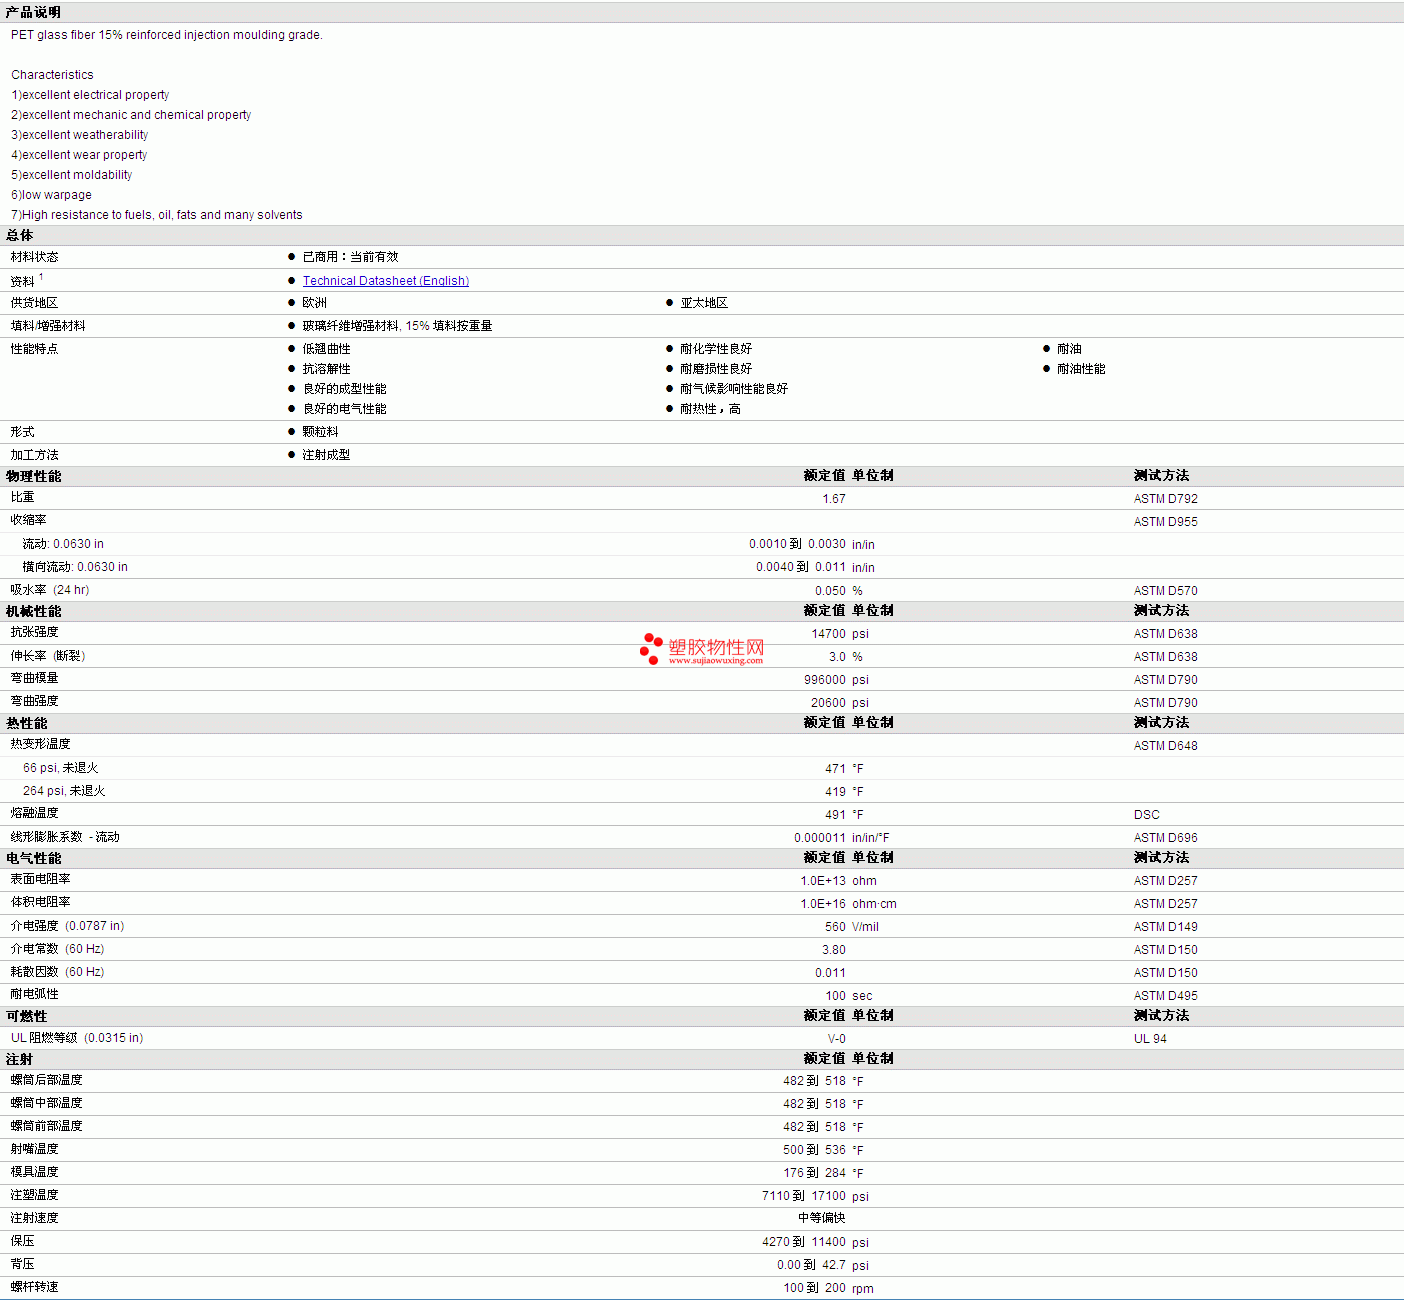This screenshot has height=1300, width=1404.
Task: Click the red-dot watermark logo icon
Action: [651, 648]
